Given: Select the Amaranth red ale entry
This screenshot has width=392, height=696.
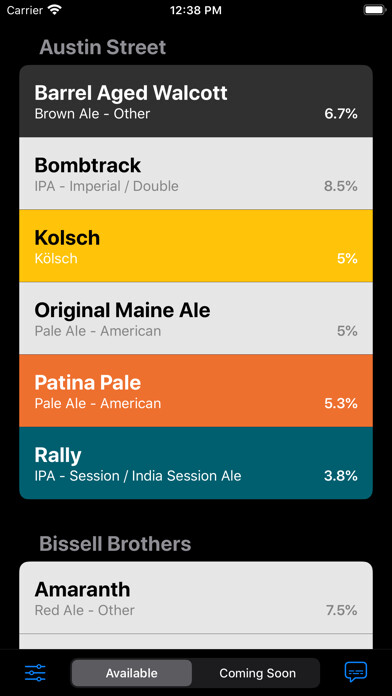Looking at the screenshot, I should point(196,597).
